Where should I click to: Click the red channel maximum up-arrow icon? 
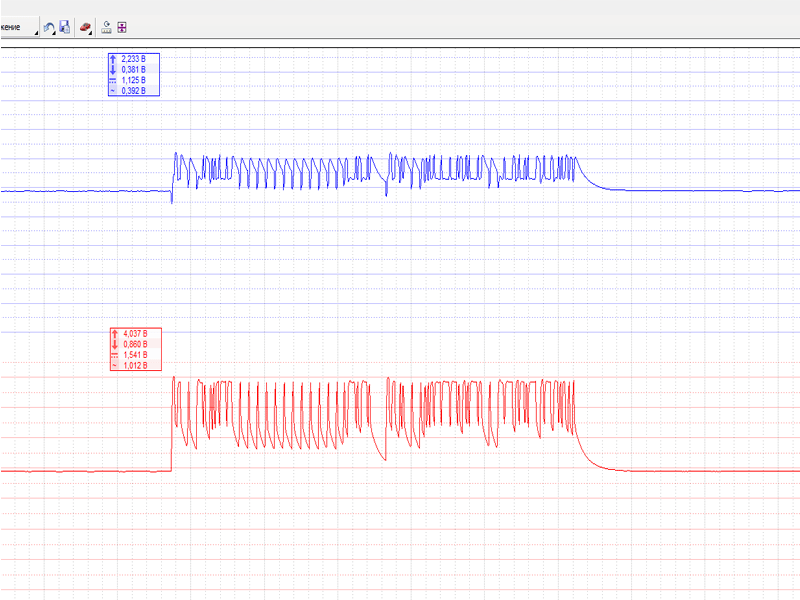tap(114, 334)
